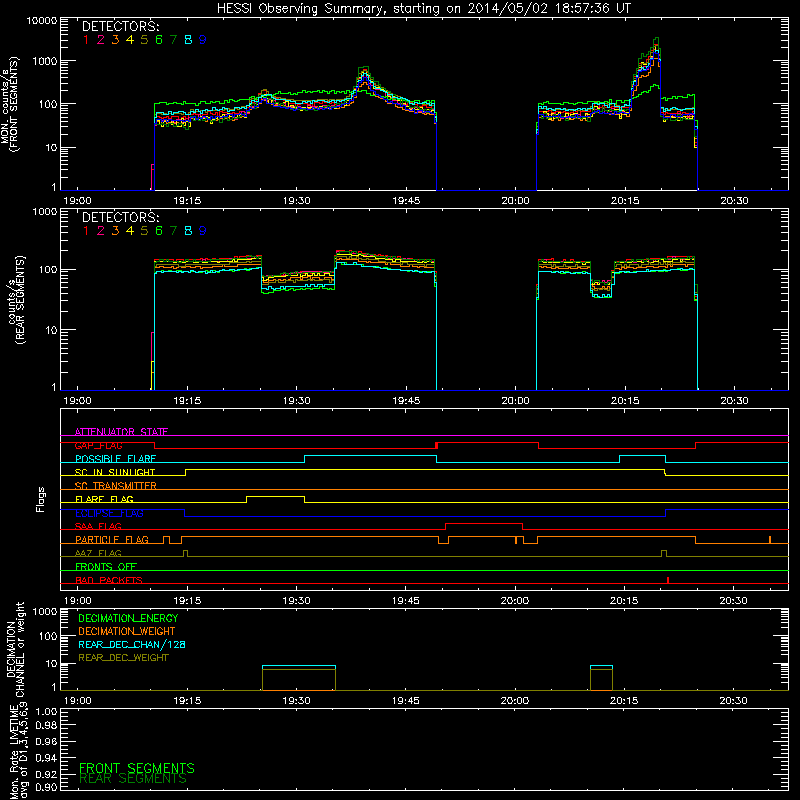Screen dimensions: 800x800
Task: Click the DECIMATION CHANNEL or weight axis title
Action: [15, 649]
